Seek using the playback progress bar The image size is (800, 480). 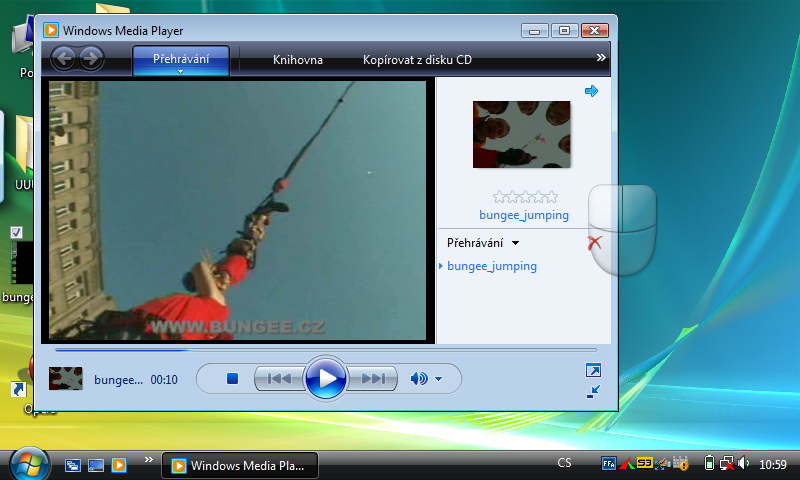326,350
